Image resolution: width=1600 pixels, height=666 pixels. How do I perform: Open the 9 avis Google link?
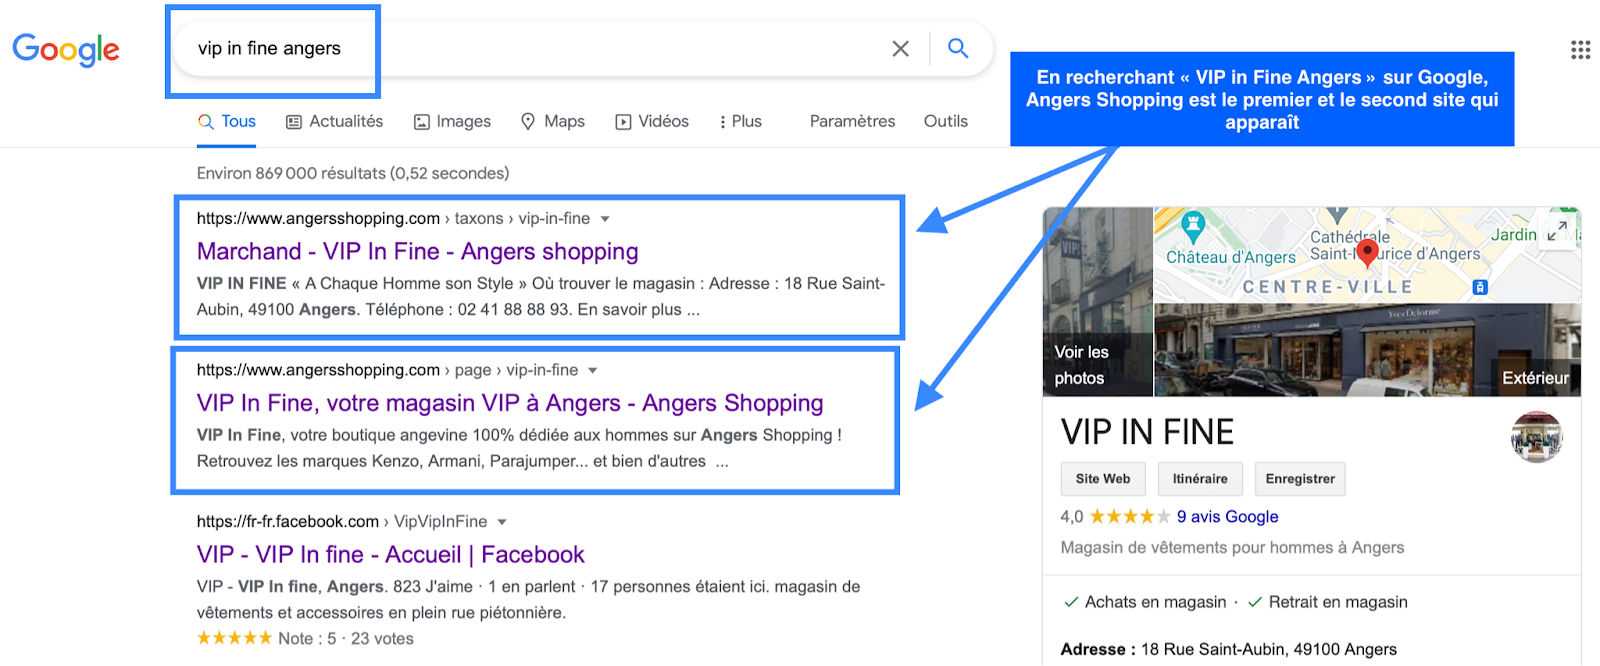click(1227, 516)
